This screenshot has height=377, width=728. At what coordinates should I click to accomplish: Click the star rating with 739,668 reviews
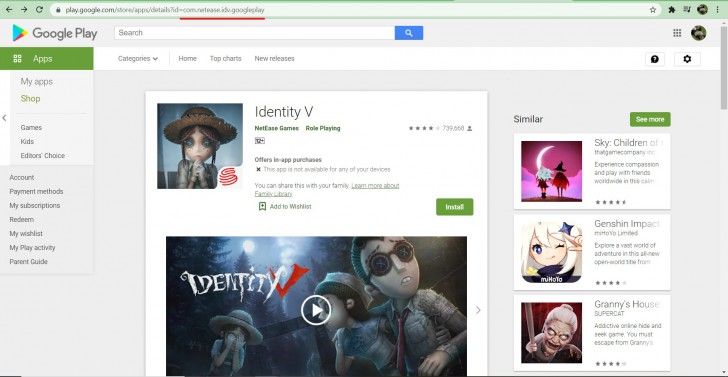click(440, 128)
